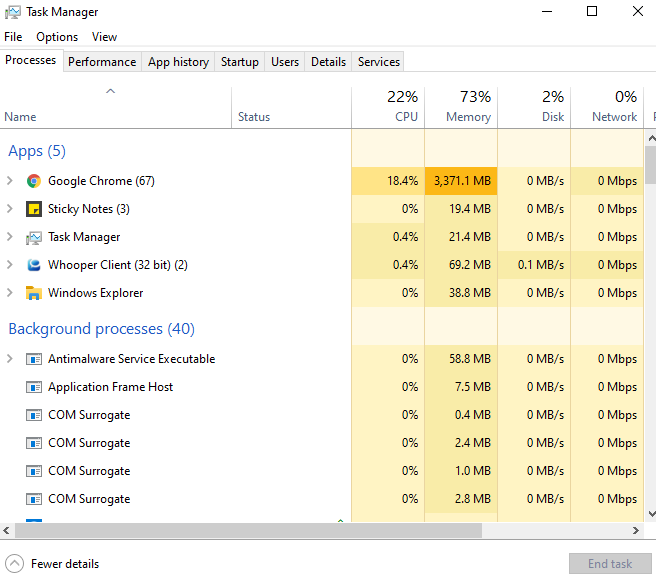Expand the Google Chrome process group
The image size is (656, 582).
pos(10,181)
